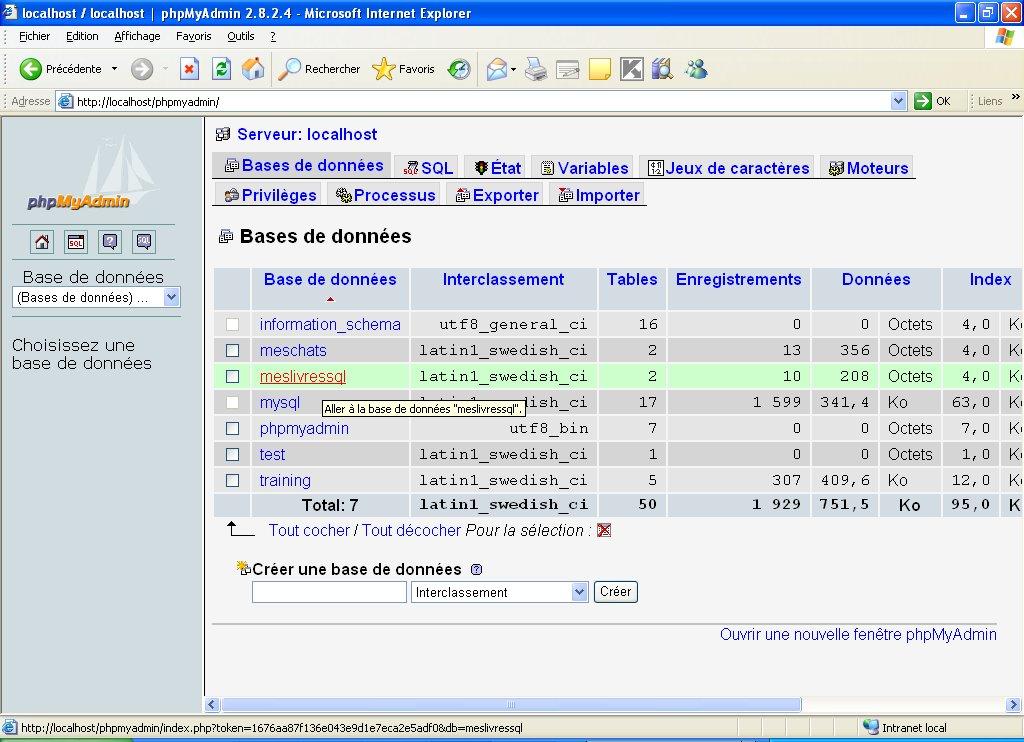Open the SQL query window icon
Image resolution: width=1024 pixels, height=742 pixels.
coord(76,241)
